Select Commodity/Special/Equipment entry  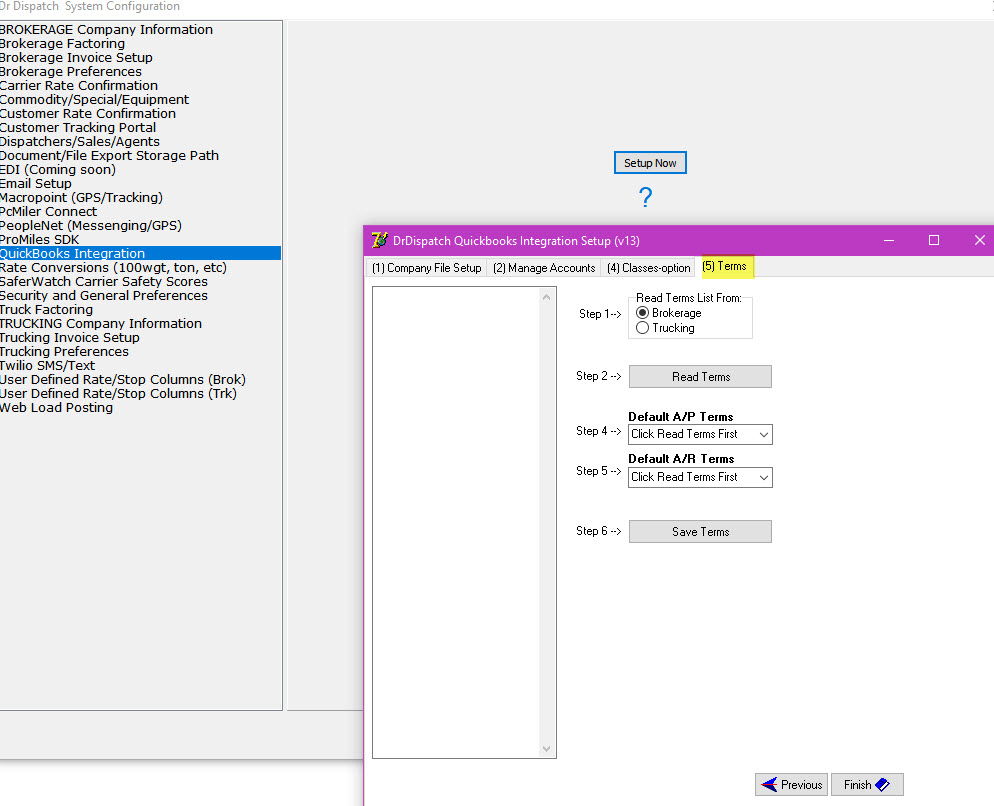point(94,100)
